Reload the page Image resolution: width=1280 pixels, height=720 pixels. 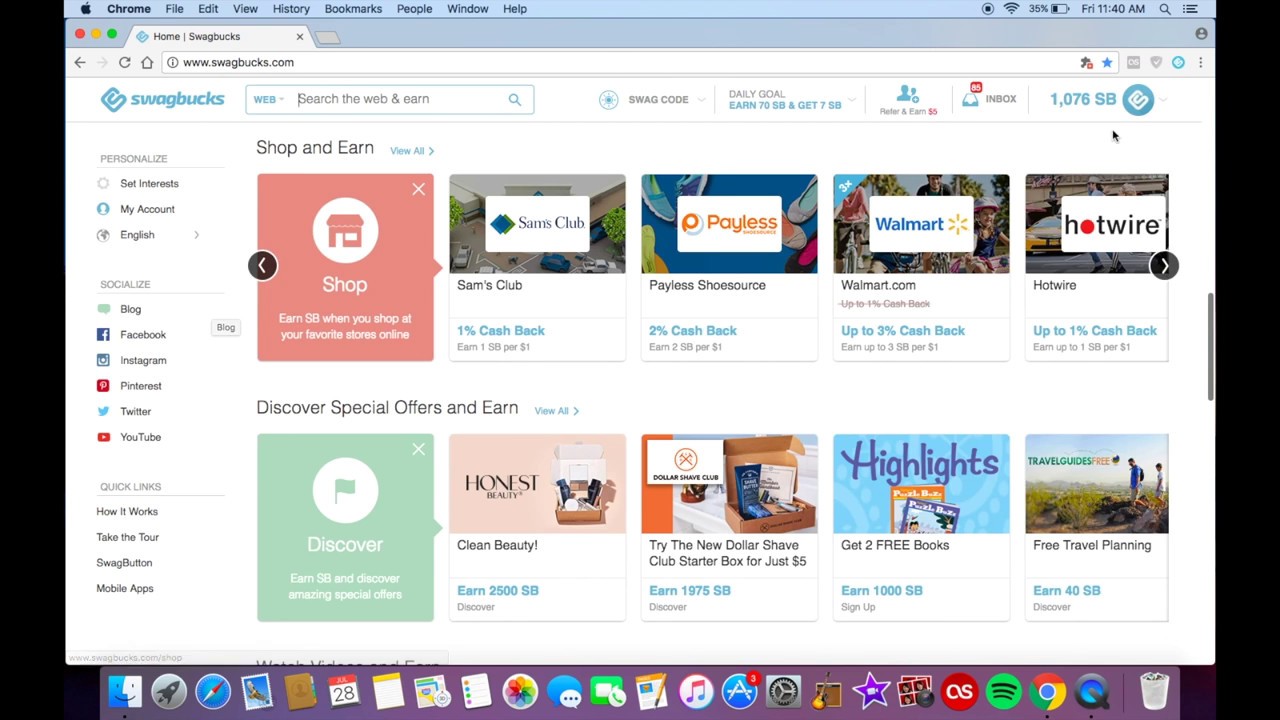pos(124,62)
